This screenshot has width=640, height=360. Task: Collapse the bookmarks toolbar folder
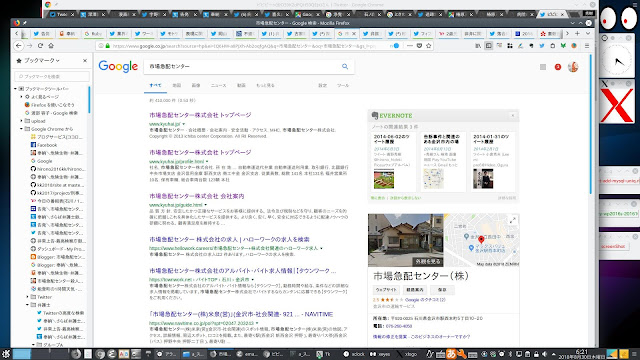(16, 89)
